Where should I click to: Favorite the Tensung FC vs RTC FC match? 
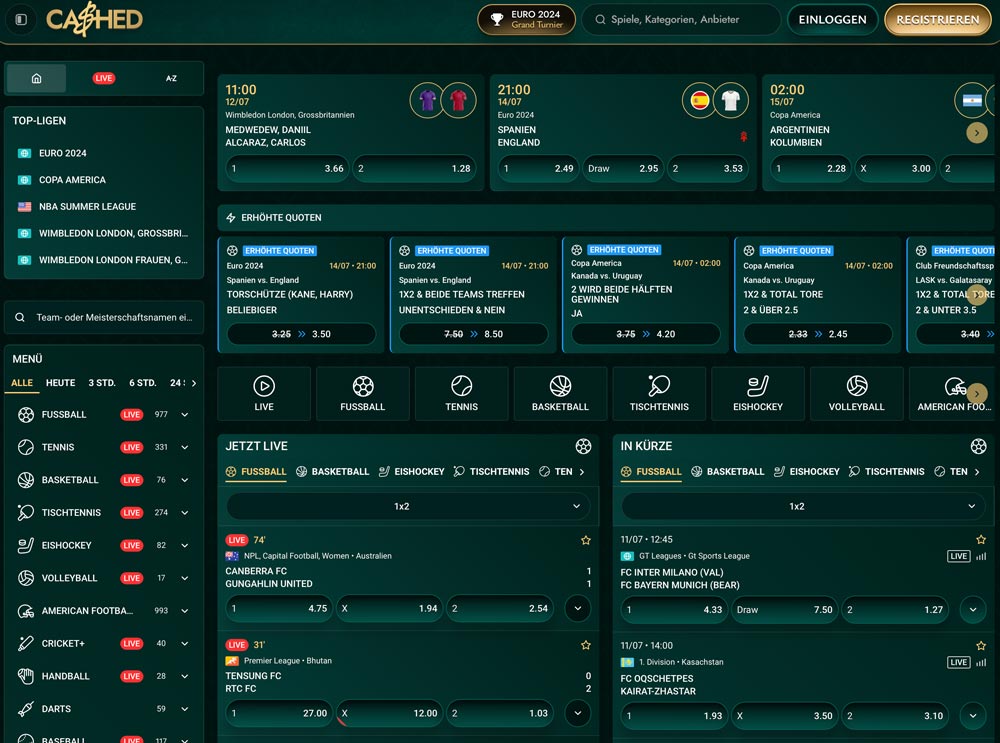click(x=585, y=645)
